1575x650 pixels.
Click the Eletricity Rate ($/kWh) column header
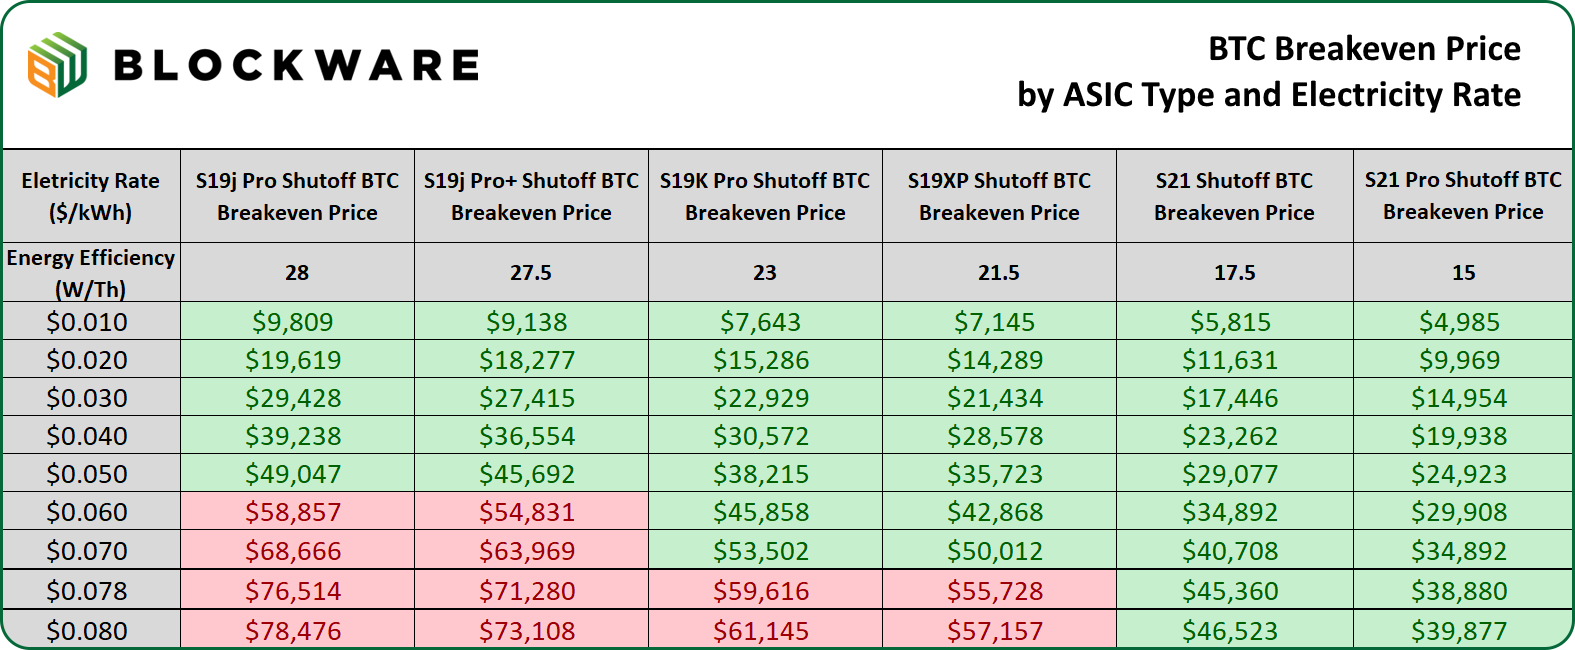pyautogui.click(x=91, y=196)
